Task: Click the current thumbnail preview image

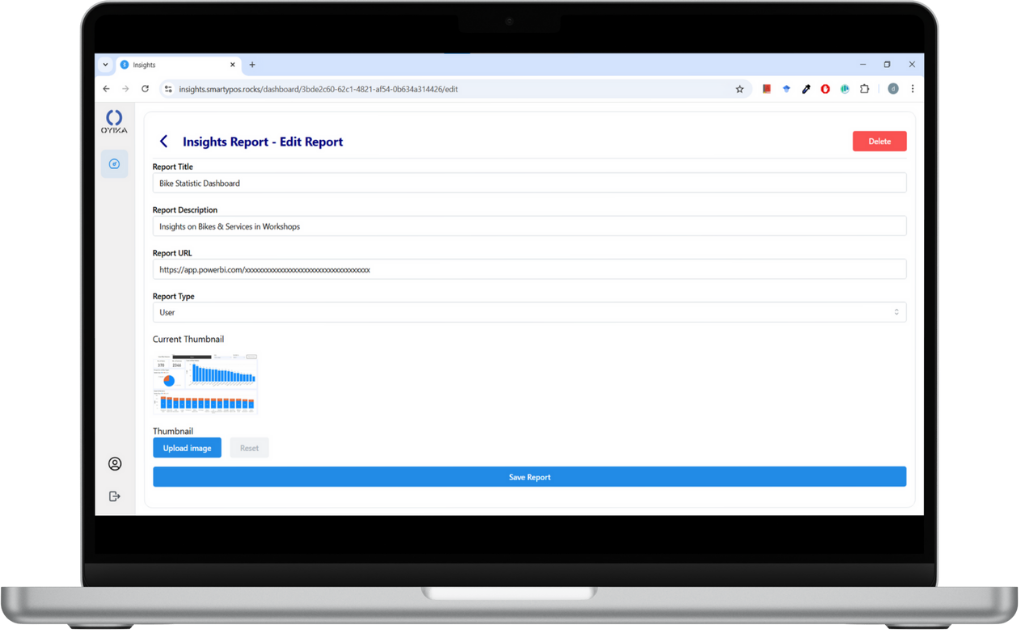Action: pyautogui.click(x=206, y=382)
